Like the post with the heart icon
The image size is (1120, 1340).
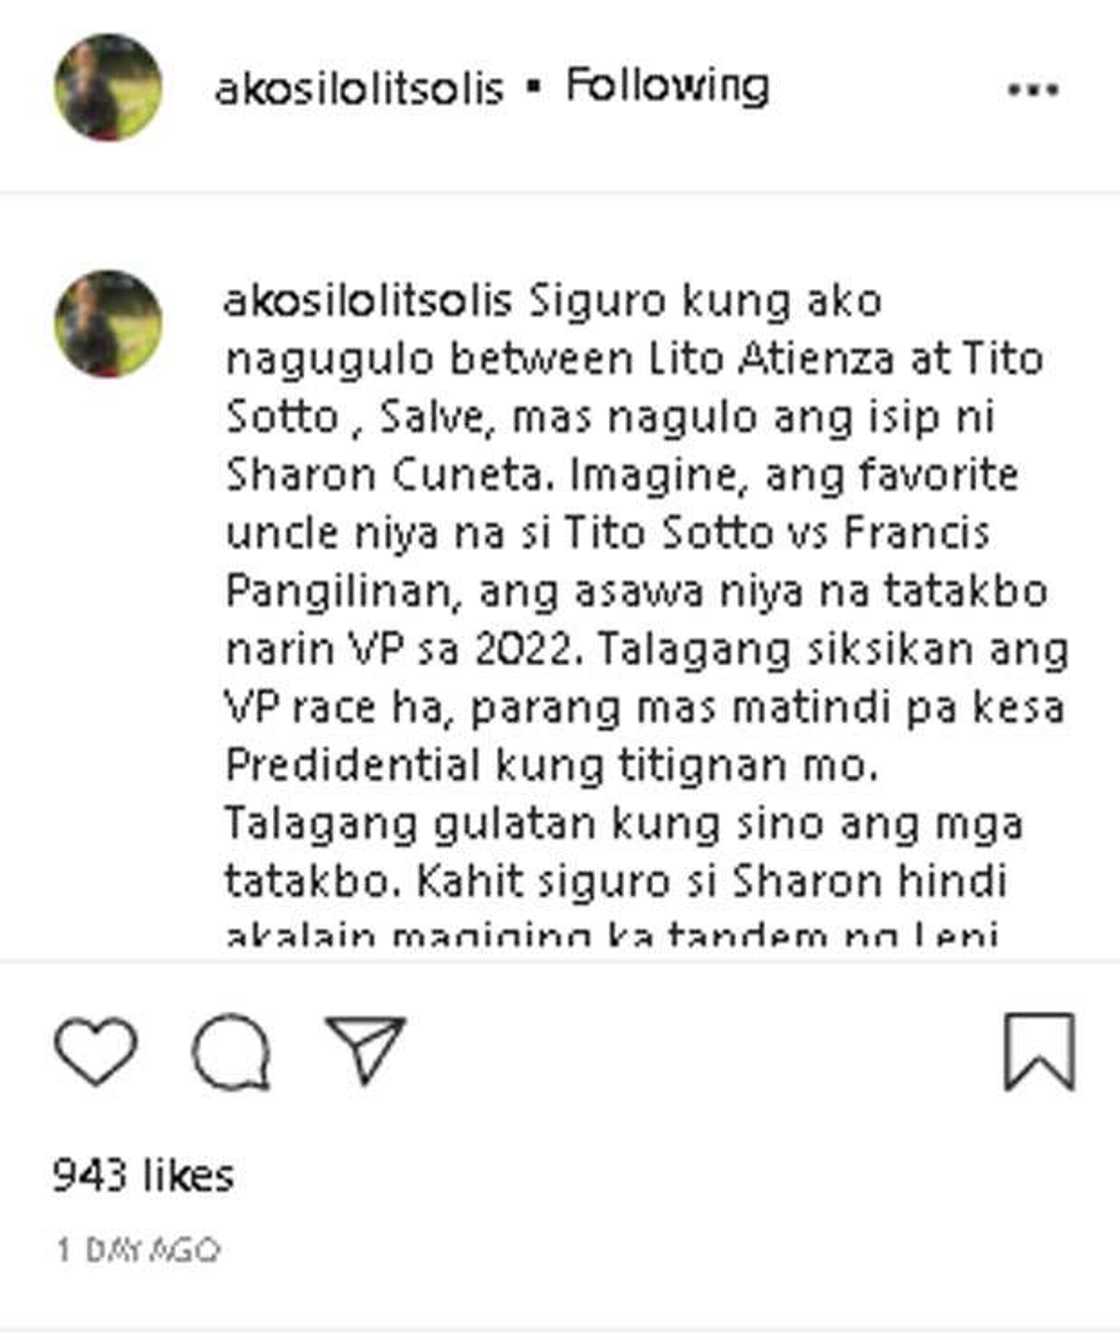coord(95,1051)
